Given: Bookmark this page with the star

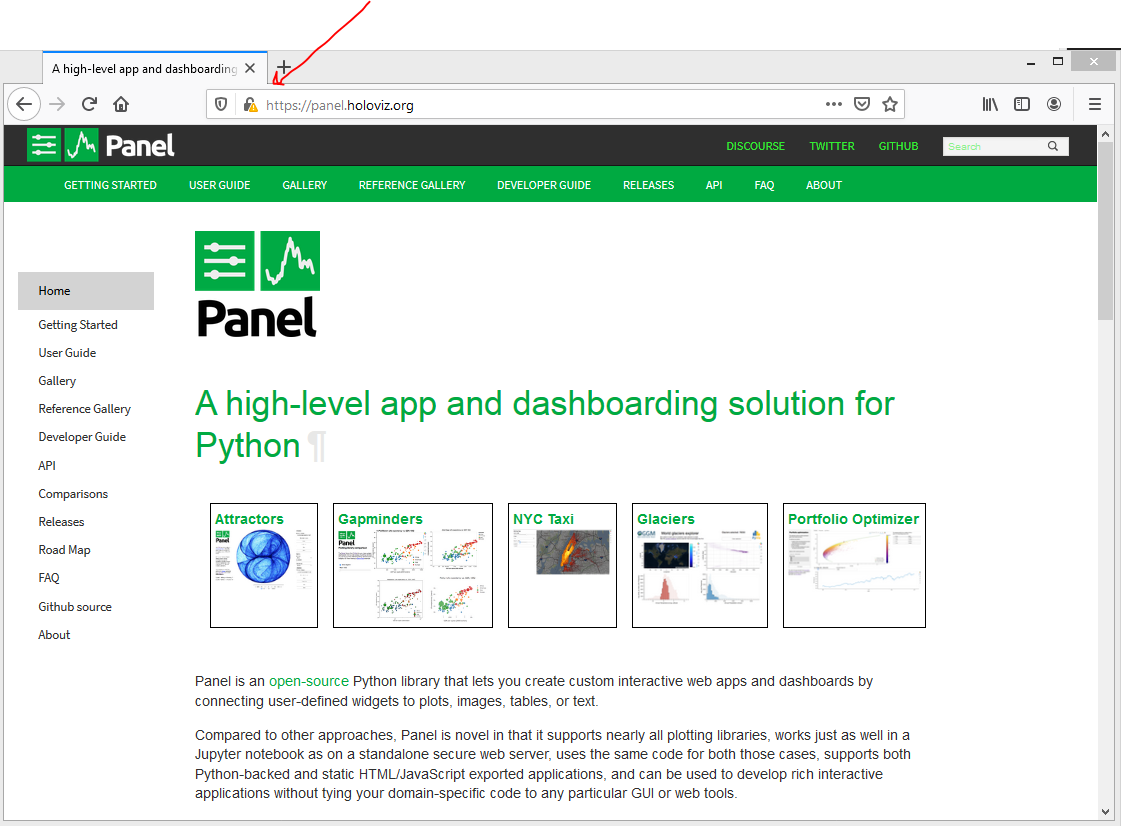Looking at the screenshot, I should 890,104.
